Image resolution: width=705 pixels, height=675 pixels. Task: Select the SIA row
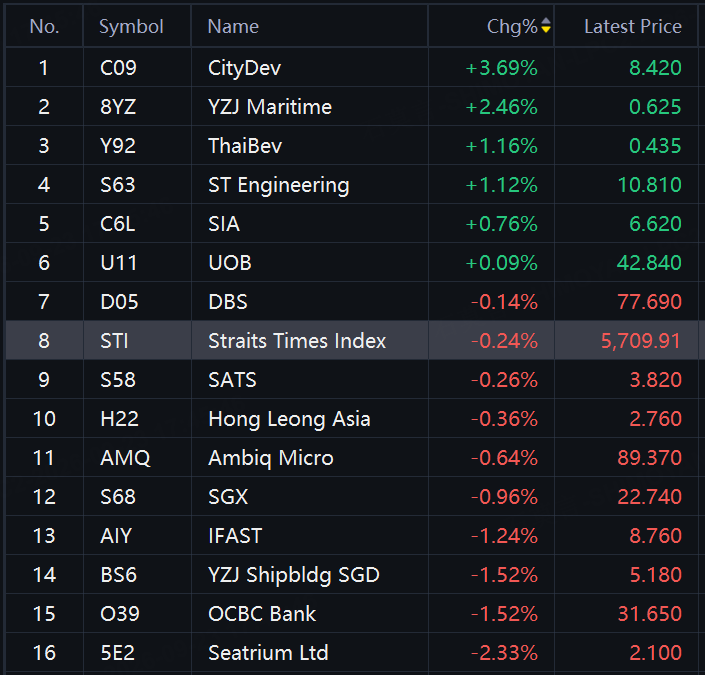(352, 224)
